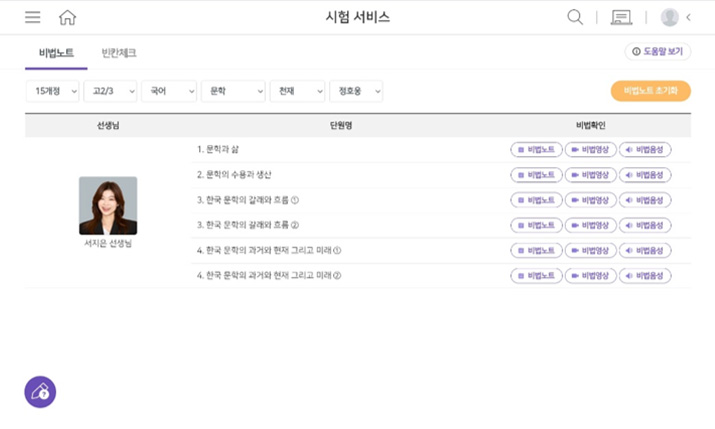Click the 단원명 column header
Screen dimensions: 715x429
[341, 125]
